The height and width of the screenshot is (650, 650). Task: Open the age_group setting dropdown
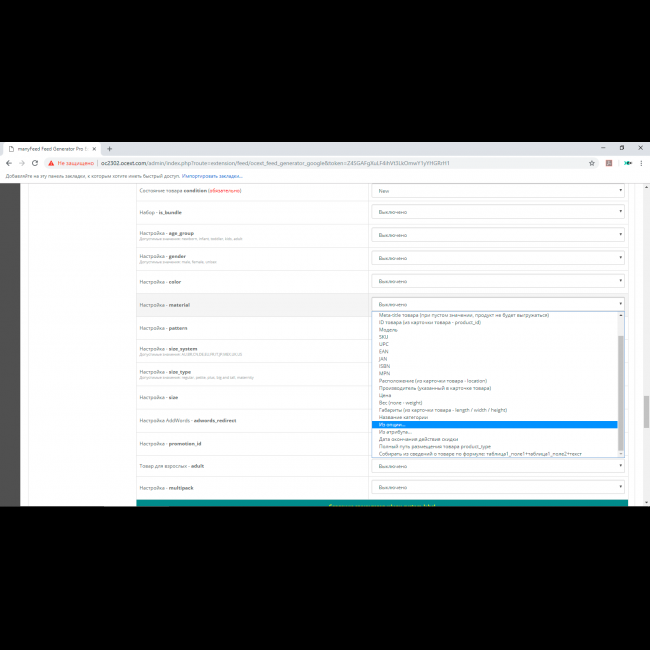[x=498, y=235]
